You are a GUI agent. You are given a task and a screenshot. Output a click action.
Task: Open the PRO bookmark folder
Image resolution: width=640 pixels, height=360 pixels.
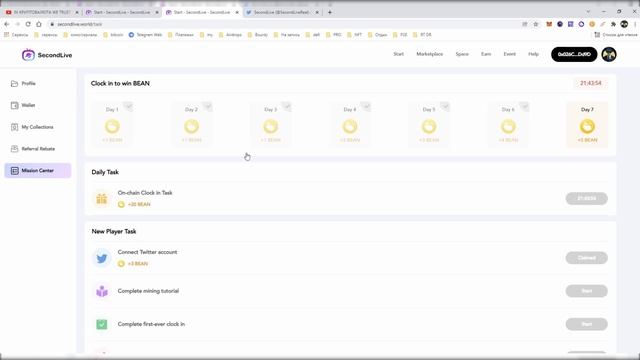point(333,35)
